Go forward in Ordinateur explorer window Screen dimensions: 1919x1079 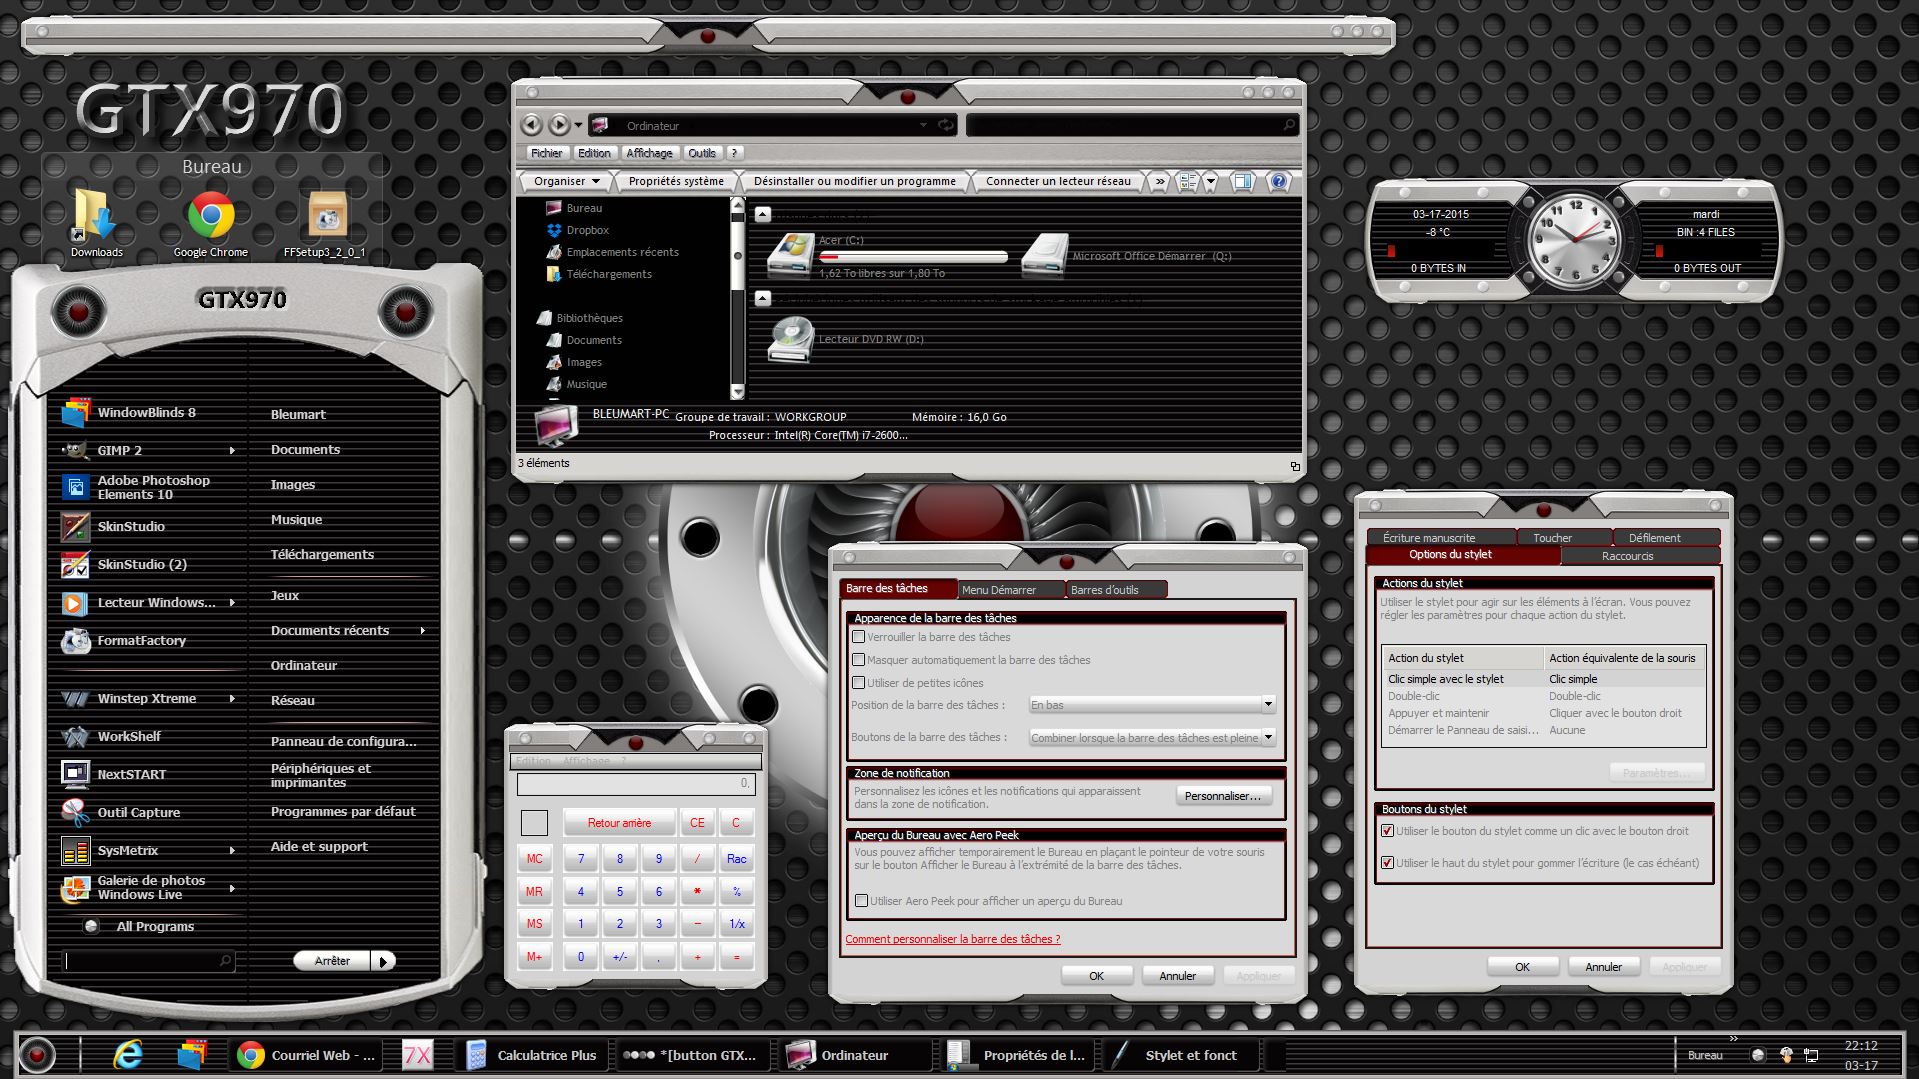[560, 125]
